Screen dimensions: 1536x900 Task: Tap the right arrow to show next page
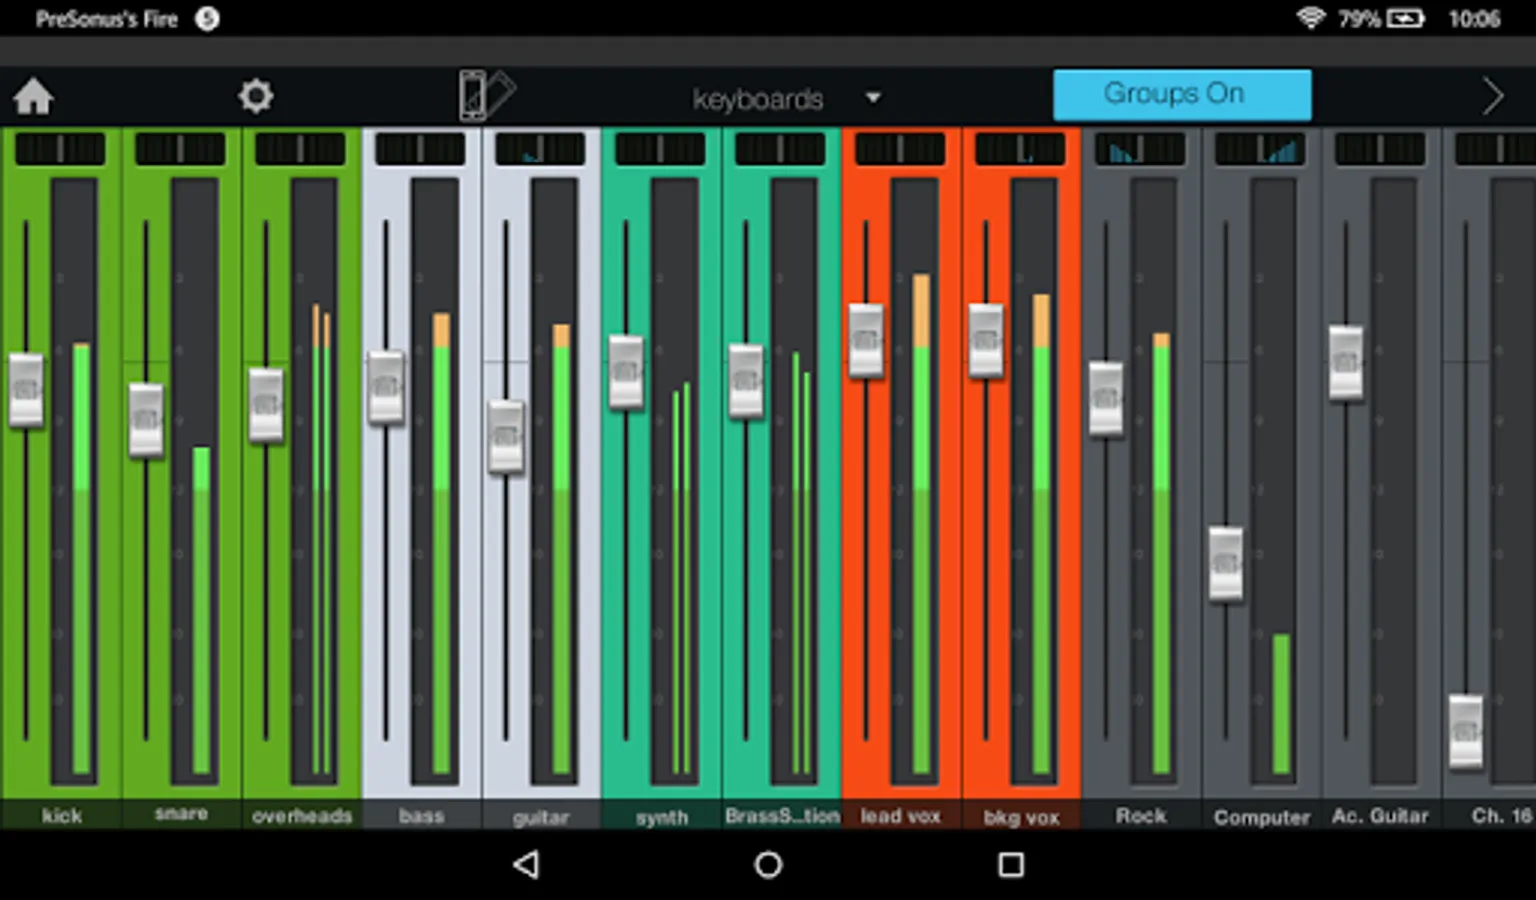1493,97
